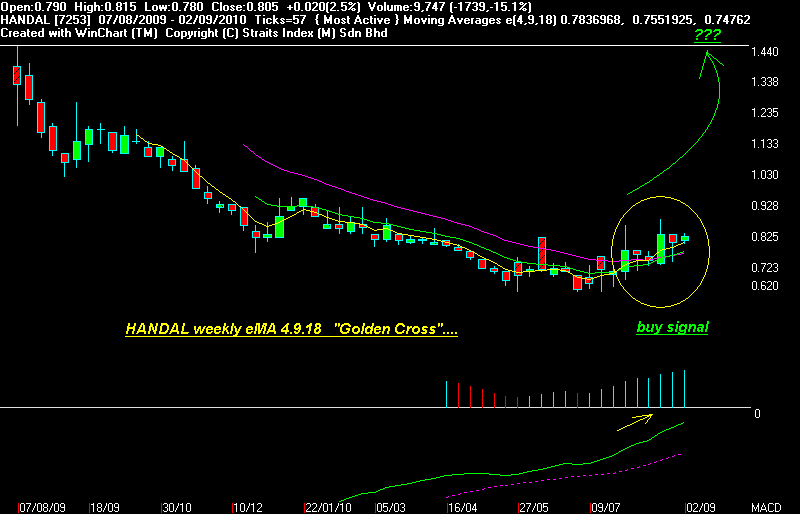Click the MACD indicator label
This screenshot has width=800, height=514.
(766, 508)
